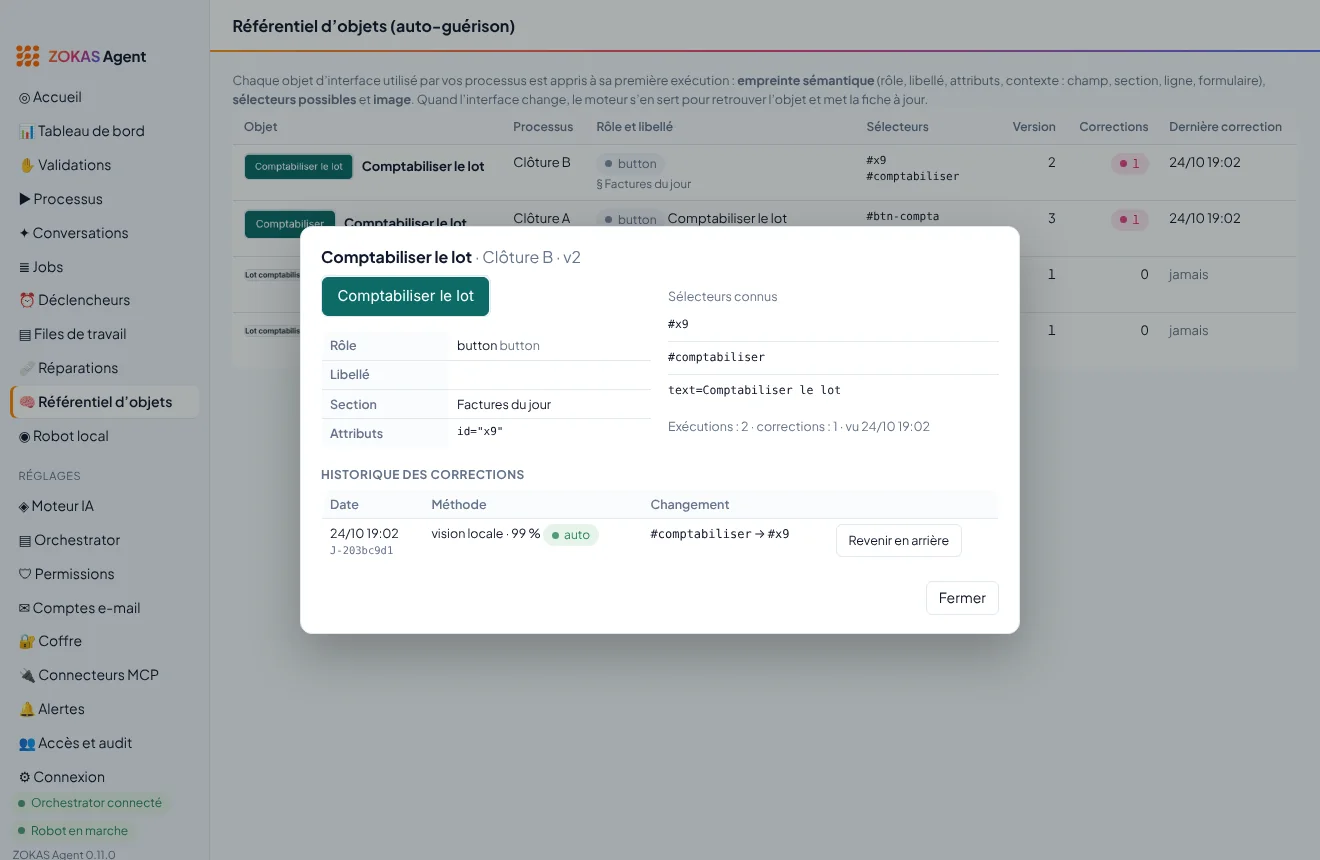Click the envelope icon for Comptes e-mail
The width and height of the screenshot is (1320, 860).
tap(25, 608)
